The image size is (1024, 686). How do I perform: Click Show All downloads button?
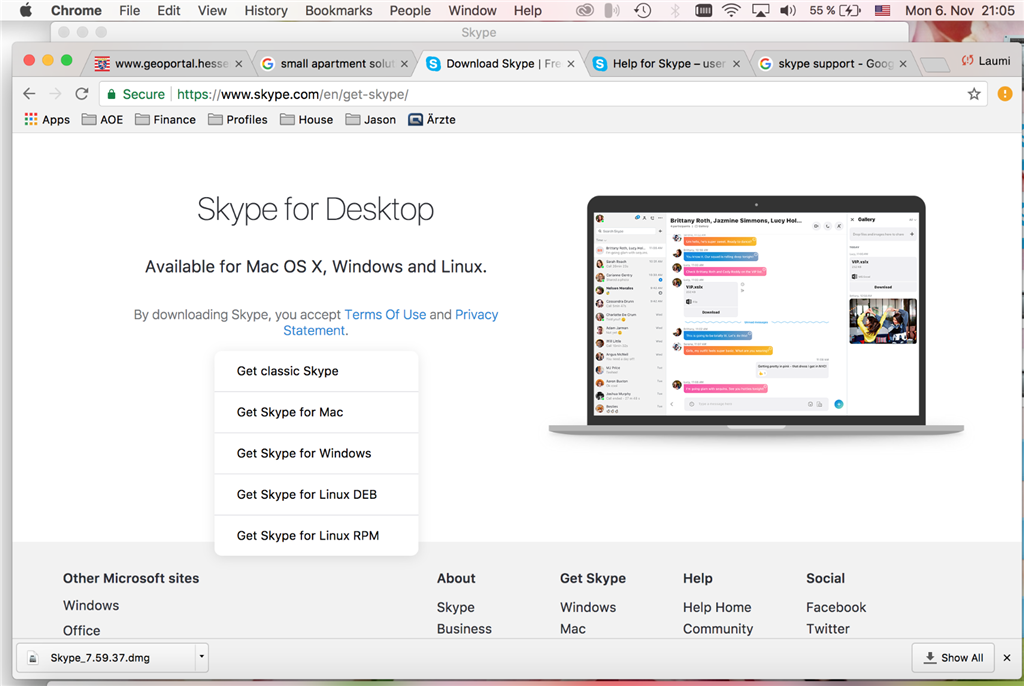953,658
